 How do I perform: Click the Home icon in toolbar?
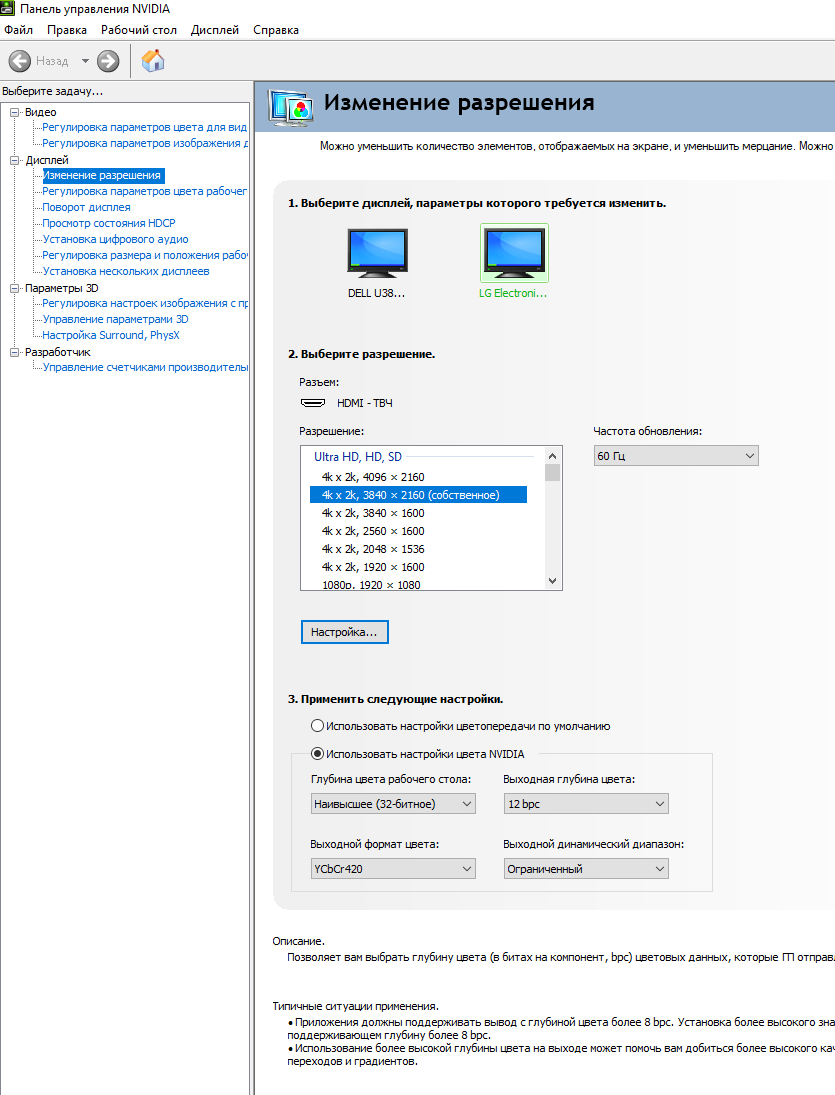coord(153,61)
